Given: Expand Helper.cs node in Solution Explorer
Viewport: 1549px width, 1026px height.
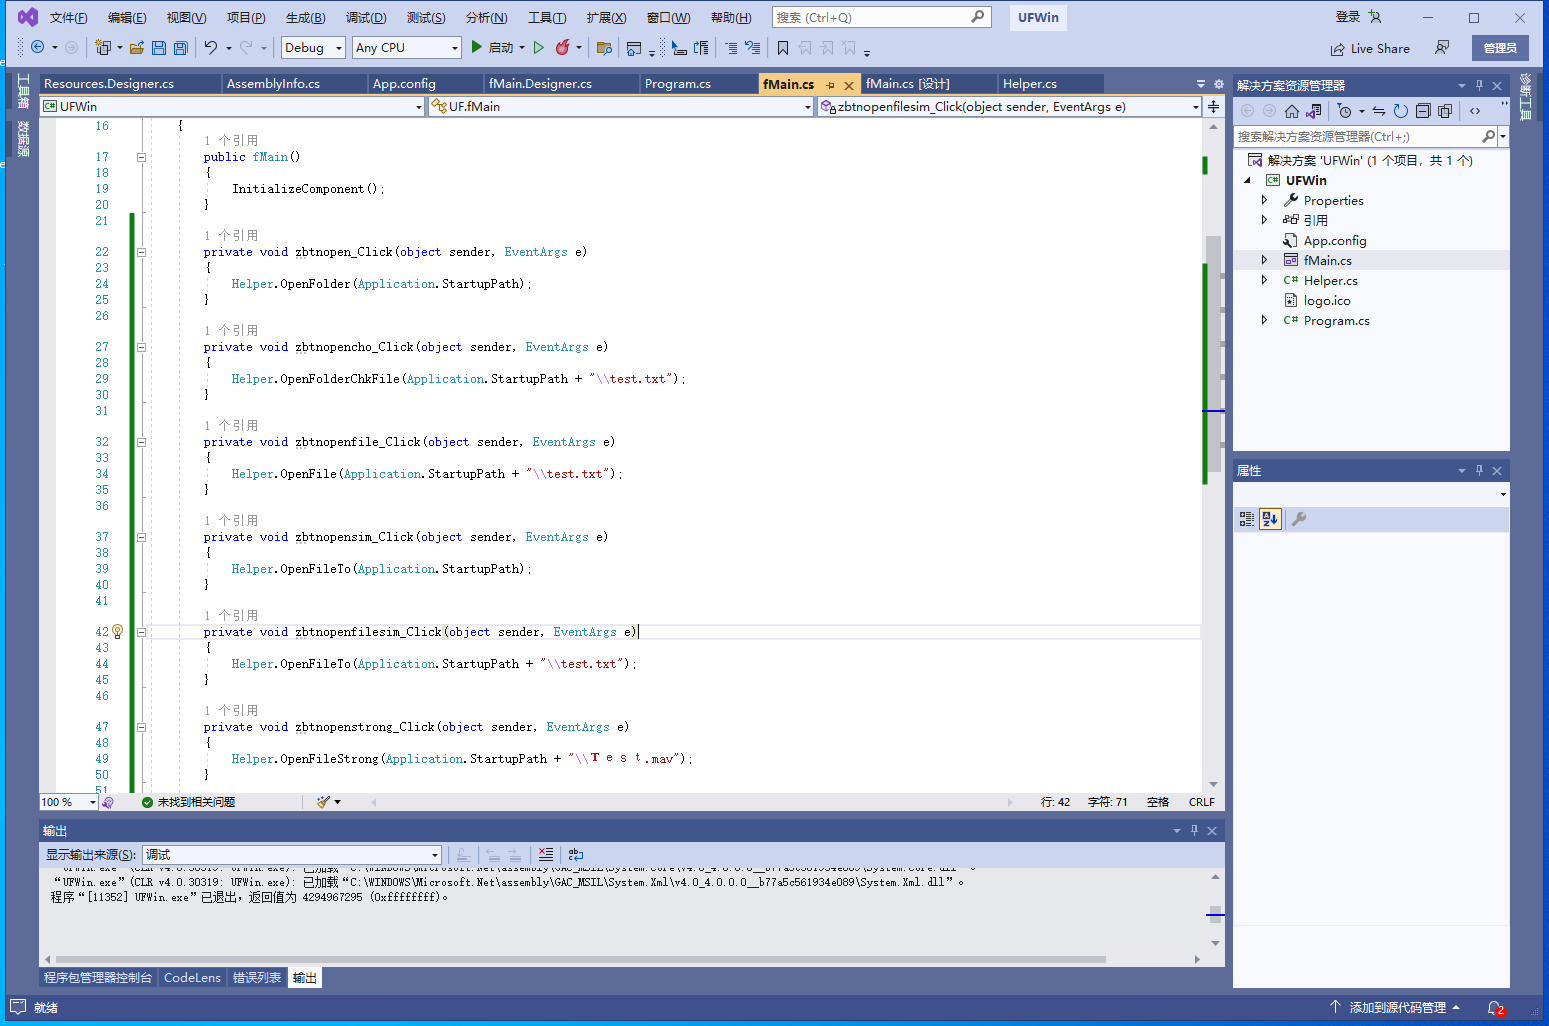Looking at the screenshot, I should (x=1264, y=280).
